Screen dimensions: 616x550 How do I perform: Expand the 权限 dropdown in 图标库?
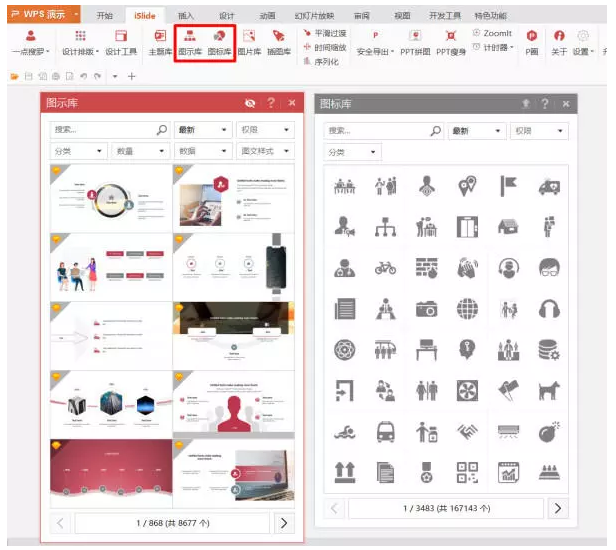tap(539, 131)
